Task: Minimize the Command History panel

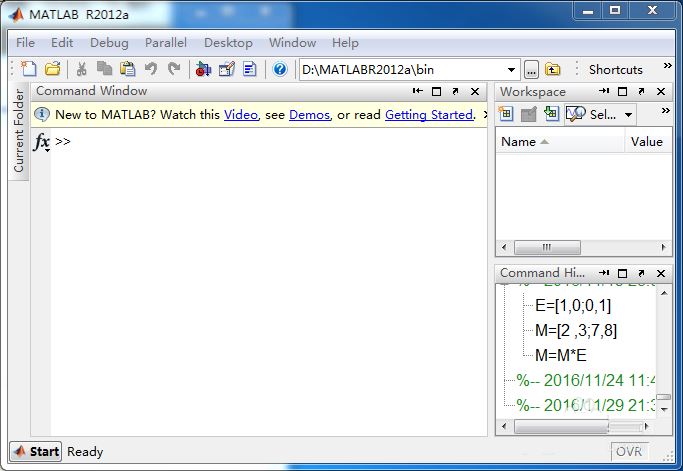Action: click(x=604, y=273)
